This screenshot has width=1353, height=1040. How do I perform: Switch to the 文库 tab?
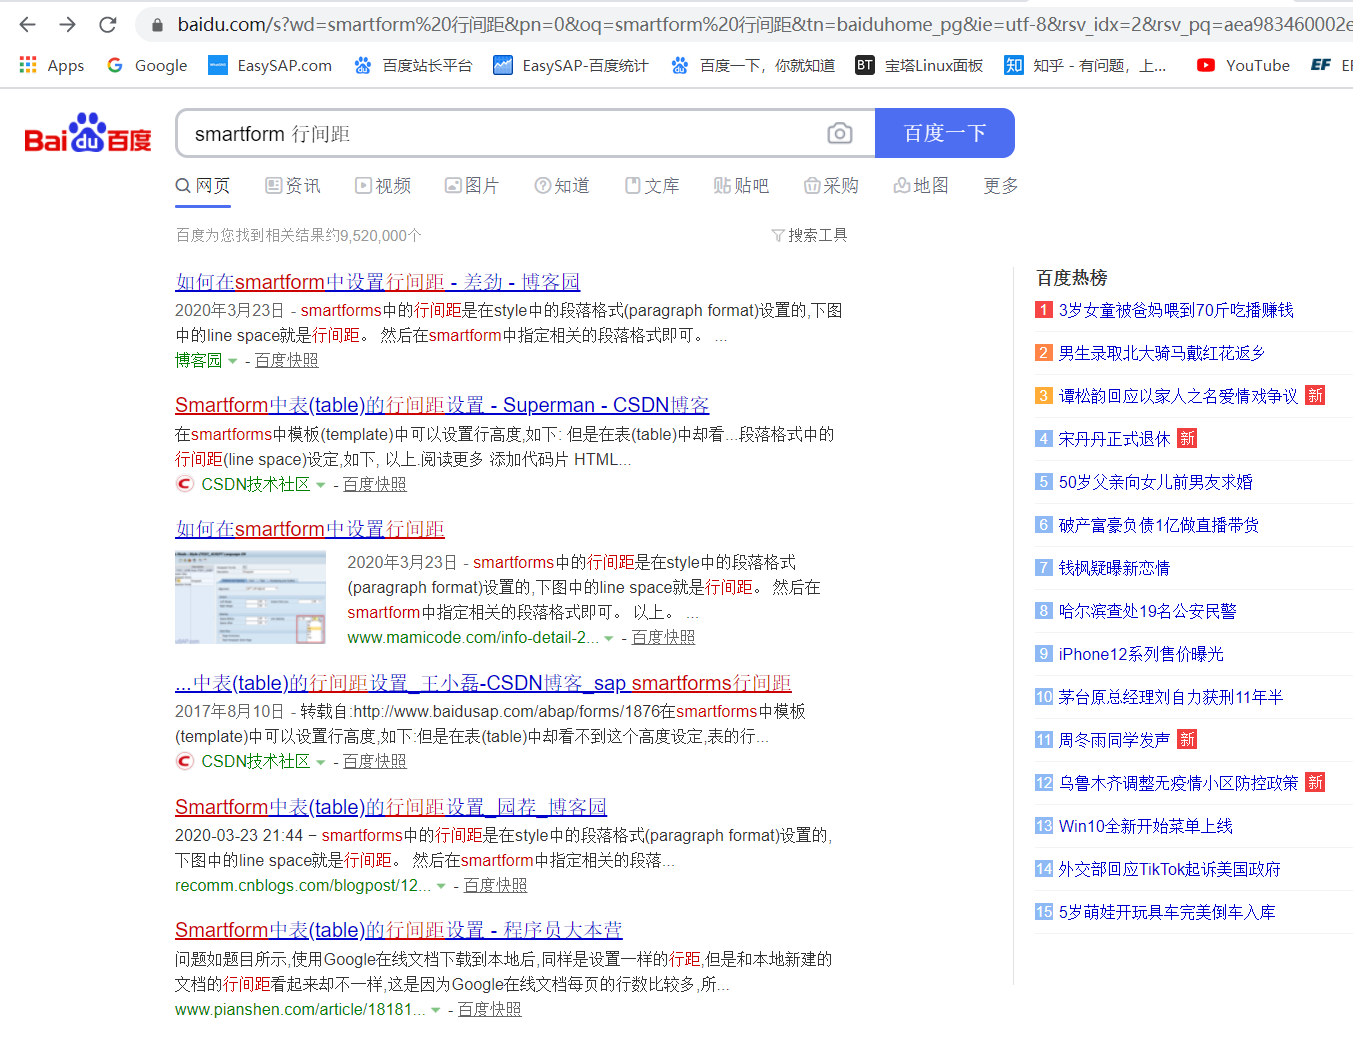pyautogui.click(x=652, y=186)
